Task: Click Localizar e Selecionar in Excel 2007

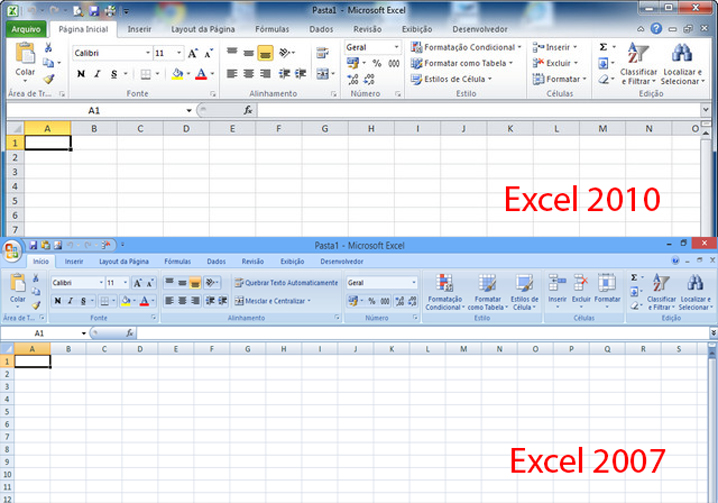Action: click(x=695, y=292)
